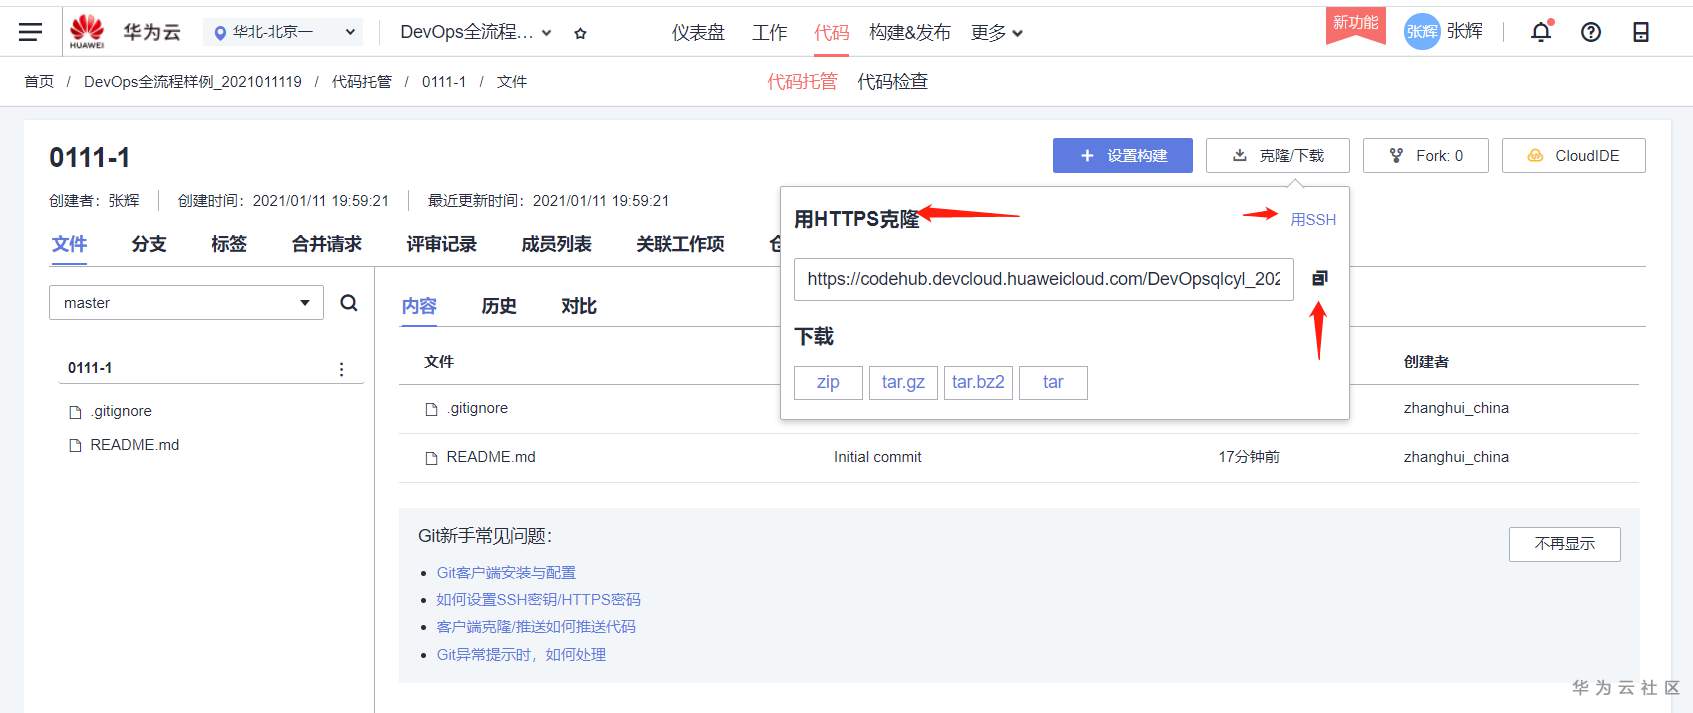Screen dimensions: 1693x713
Task: Download repository as zip
Action: tap(828, 382)
